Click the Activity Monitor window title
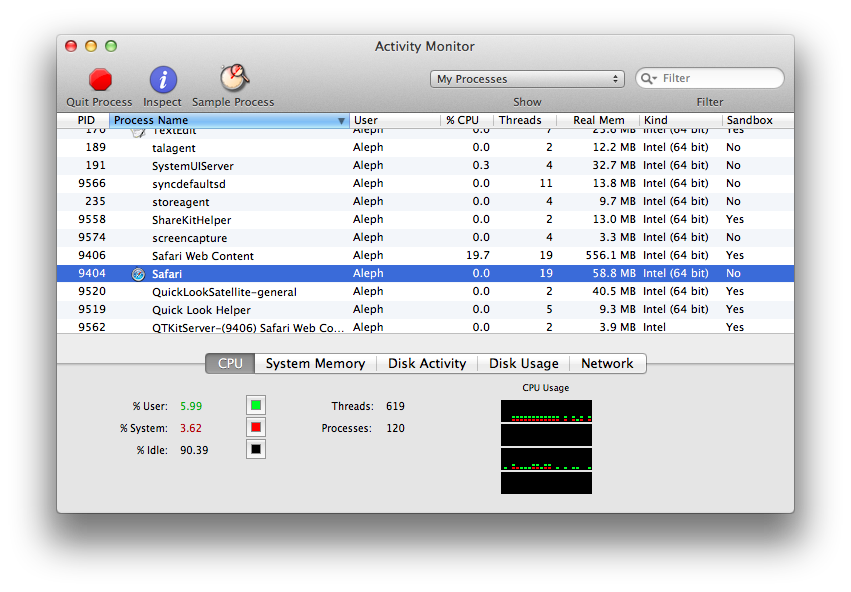Screen dimensions: 851x592 424,47
